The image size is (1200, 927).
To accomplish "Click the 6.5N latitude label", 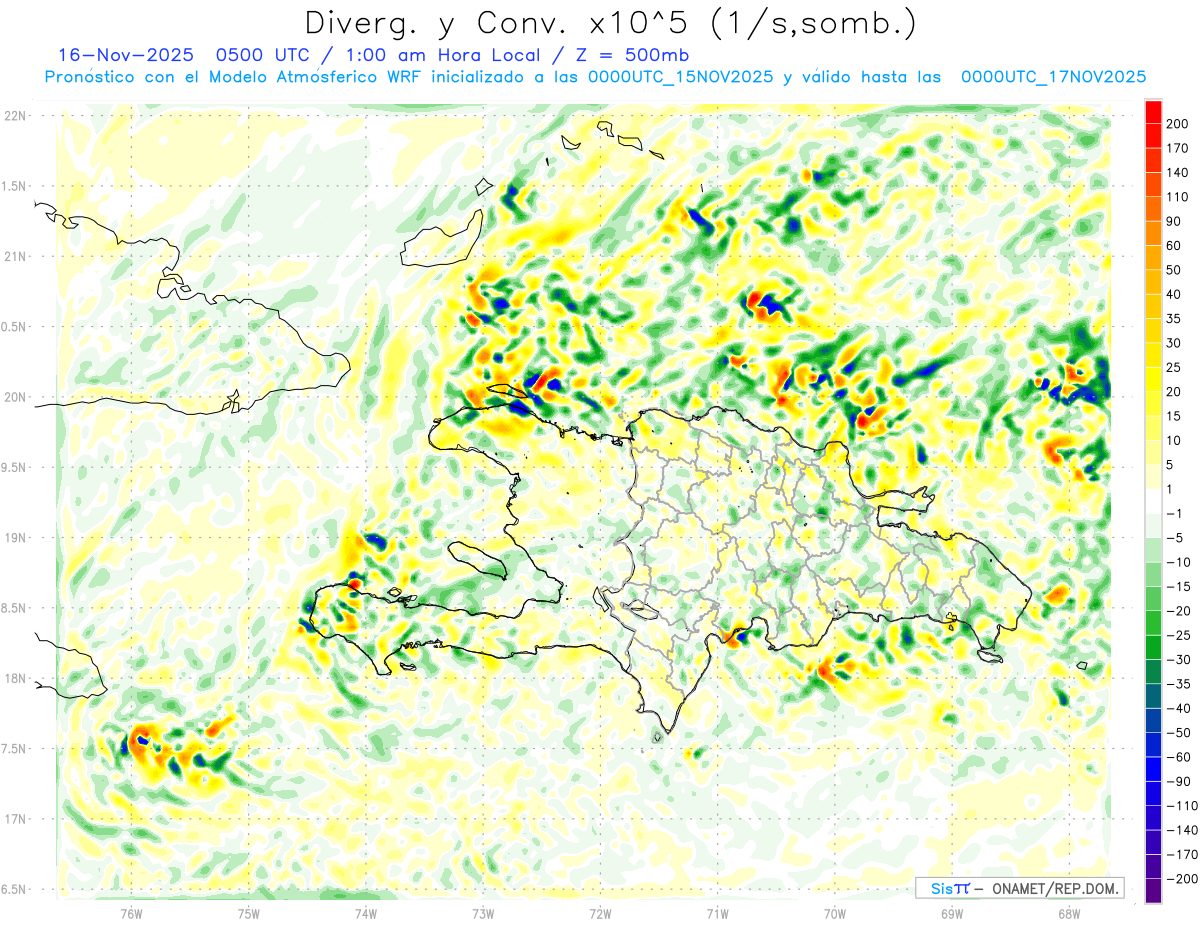I will pyautogui.click(x=14, y=889).
